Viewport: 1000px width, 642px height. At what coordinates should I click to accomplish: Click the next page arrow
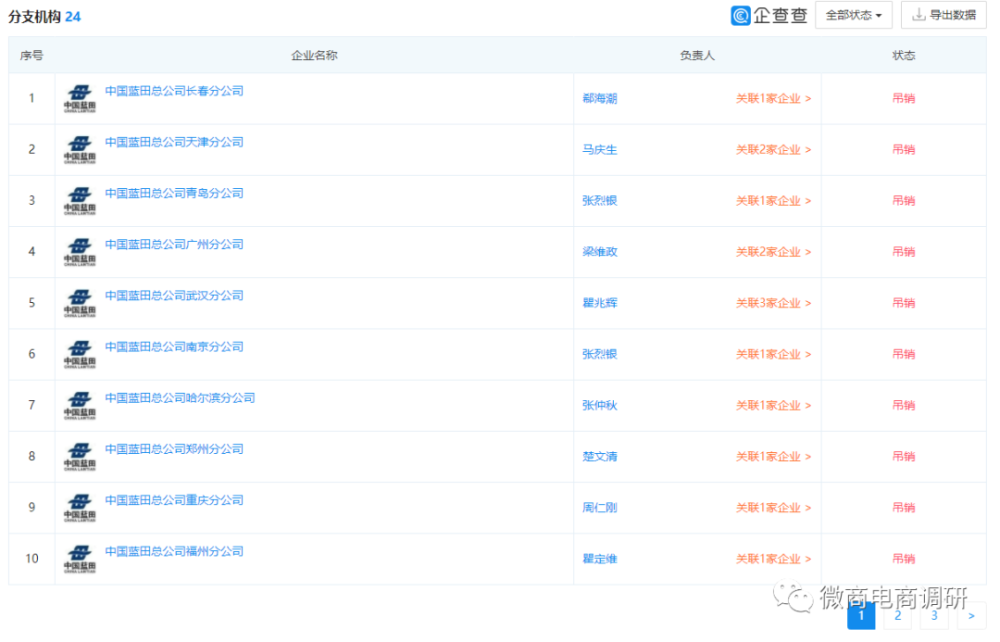pos(971,616)
